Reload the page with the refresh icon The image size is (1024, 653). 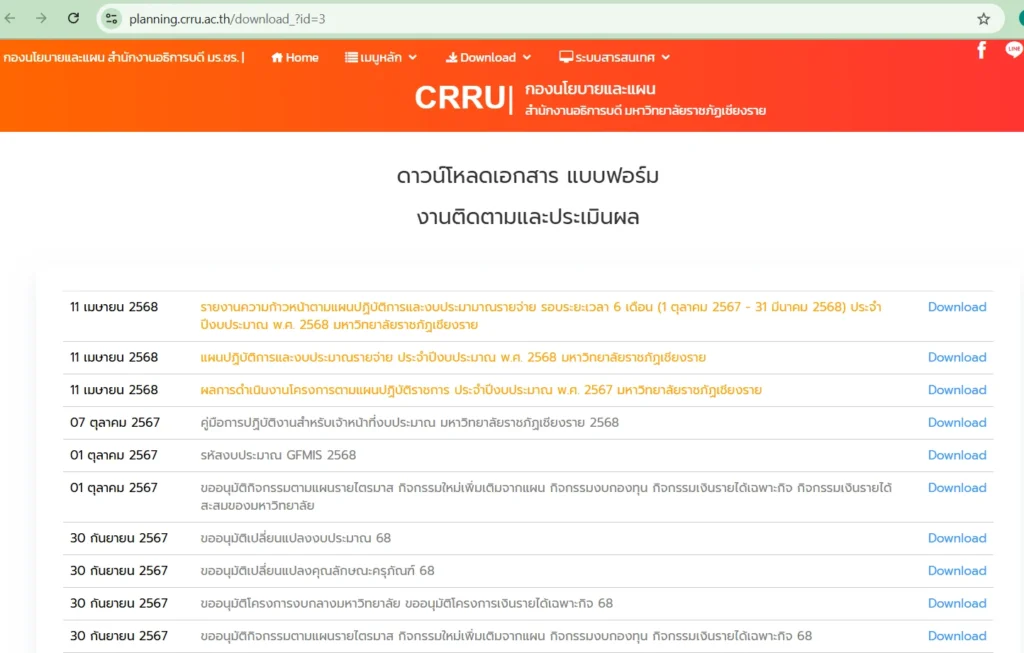point(73,18)
